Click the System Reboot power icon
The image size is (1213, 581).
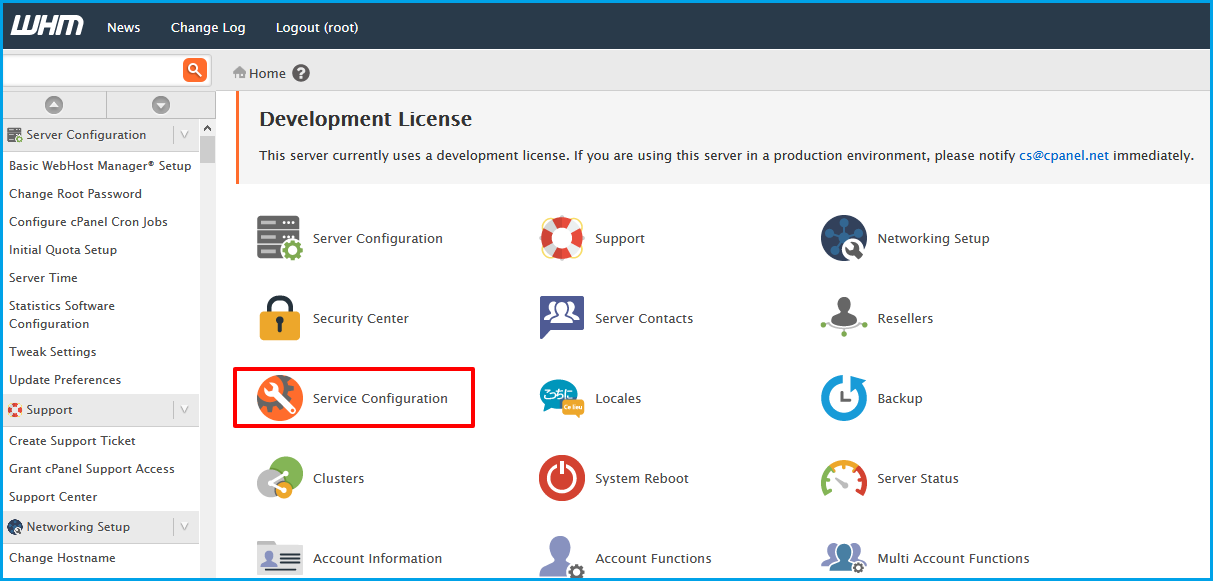[x=561, y=477]
